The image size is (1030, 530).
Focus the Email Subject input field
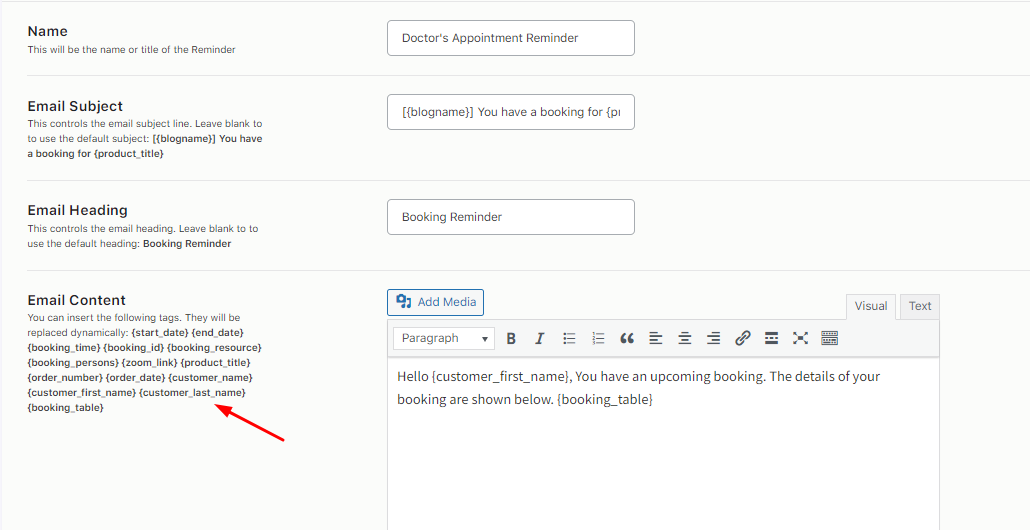(511, 112)
